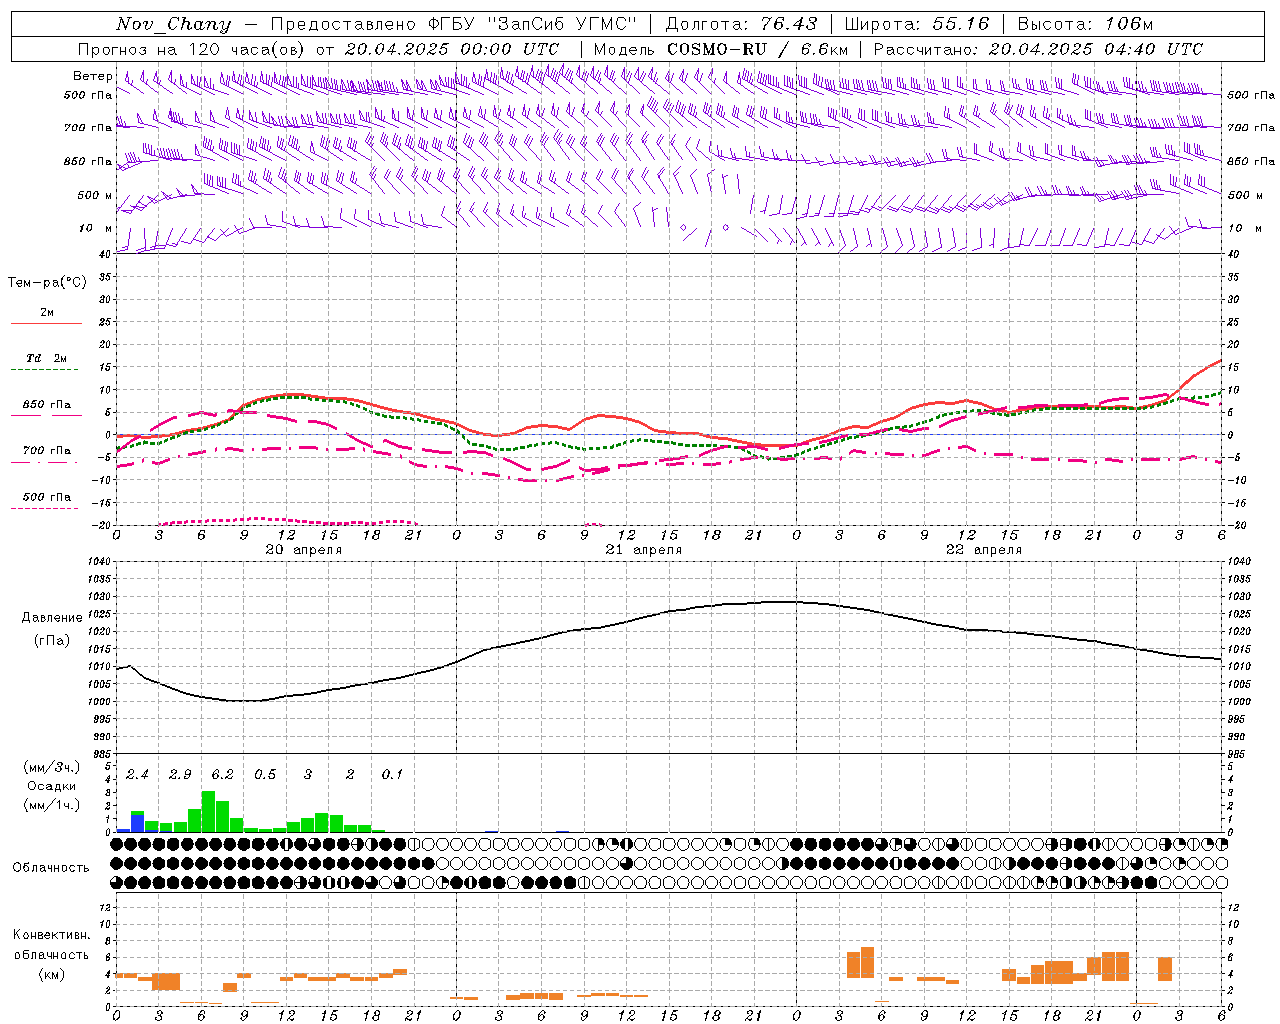Select the forecast start 20.04.2025 00:00 UTC

[451, 49]
